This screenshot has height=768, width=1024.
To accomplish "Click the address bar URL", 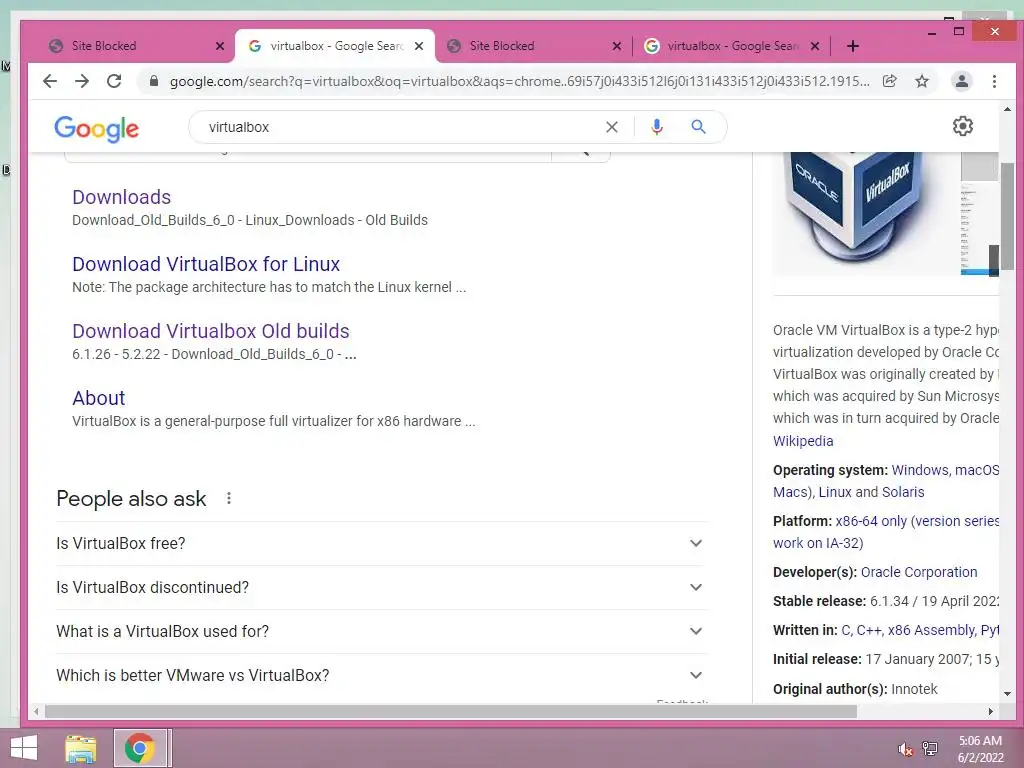I will [x=519, y=81].
